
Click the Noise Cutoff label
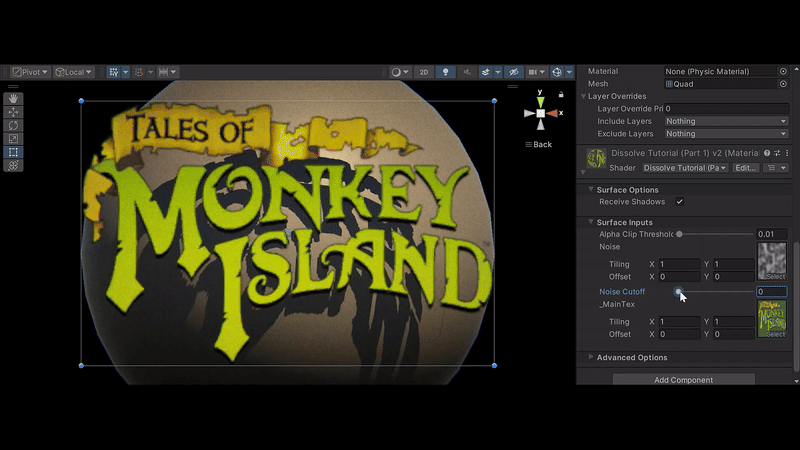point(622,291)
